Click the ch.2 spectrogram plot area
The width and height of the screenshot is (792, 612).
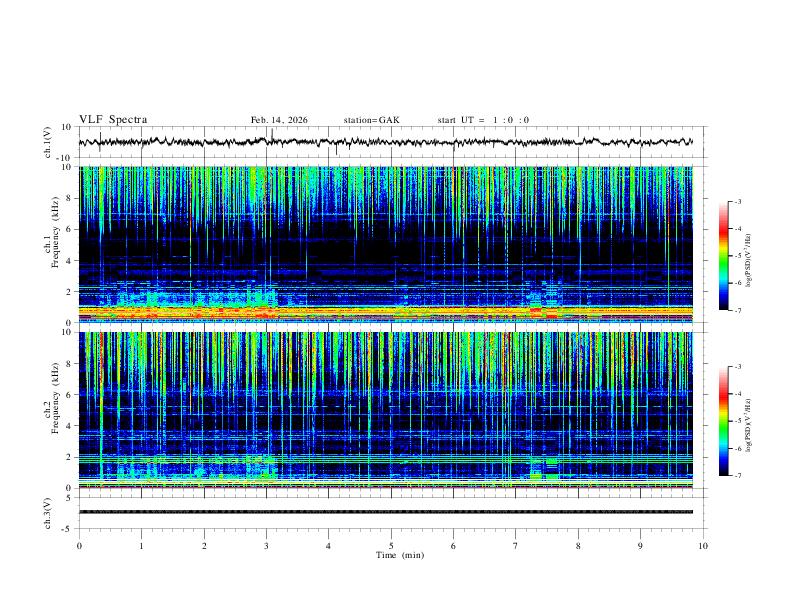(386, 410)
